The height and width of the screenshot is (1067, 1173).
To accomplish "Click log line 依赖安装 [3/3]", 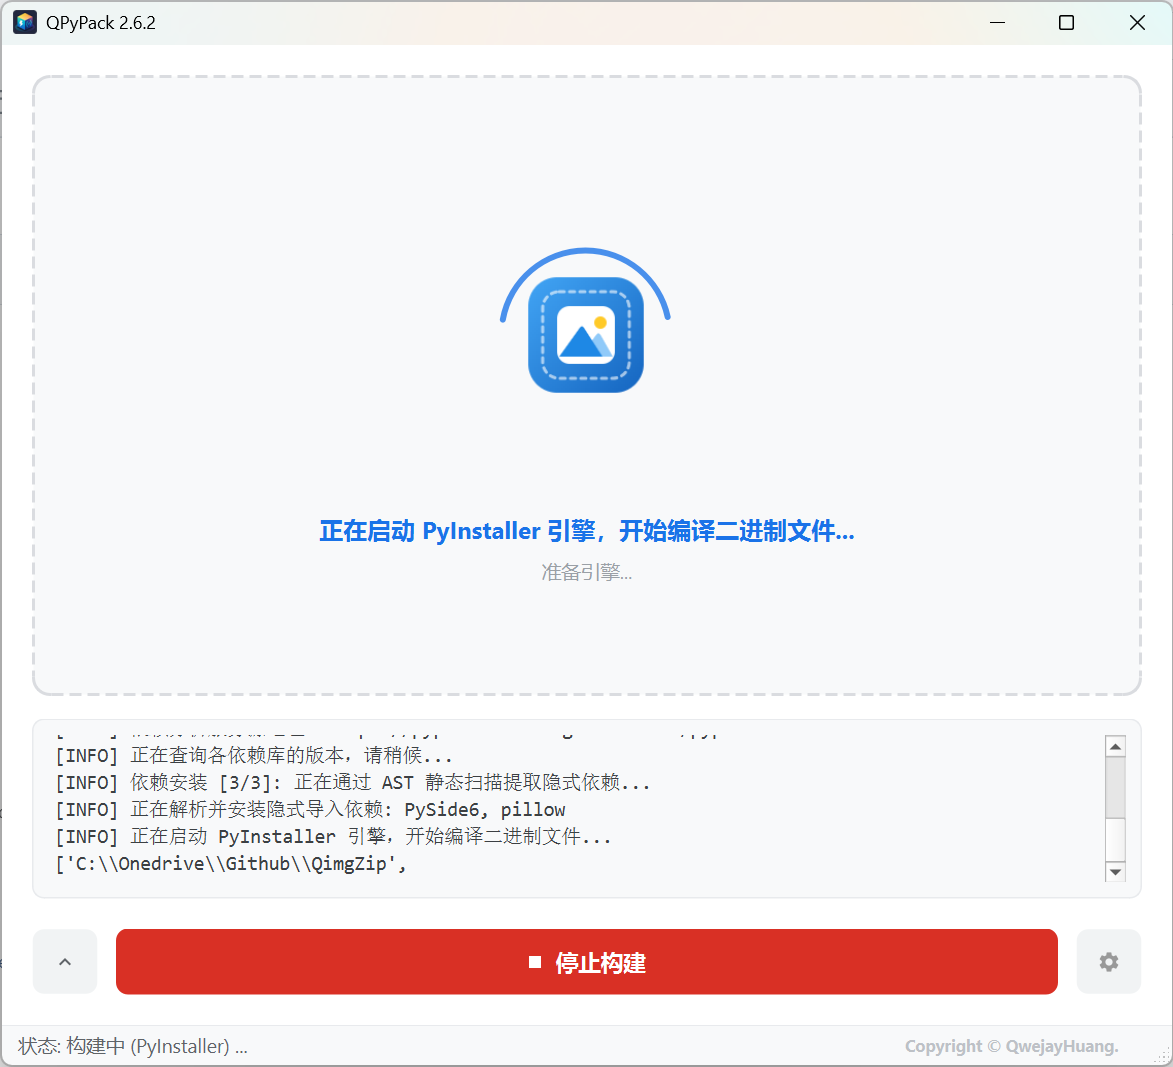I will click(353, 783).
